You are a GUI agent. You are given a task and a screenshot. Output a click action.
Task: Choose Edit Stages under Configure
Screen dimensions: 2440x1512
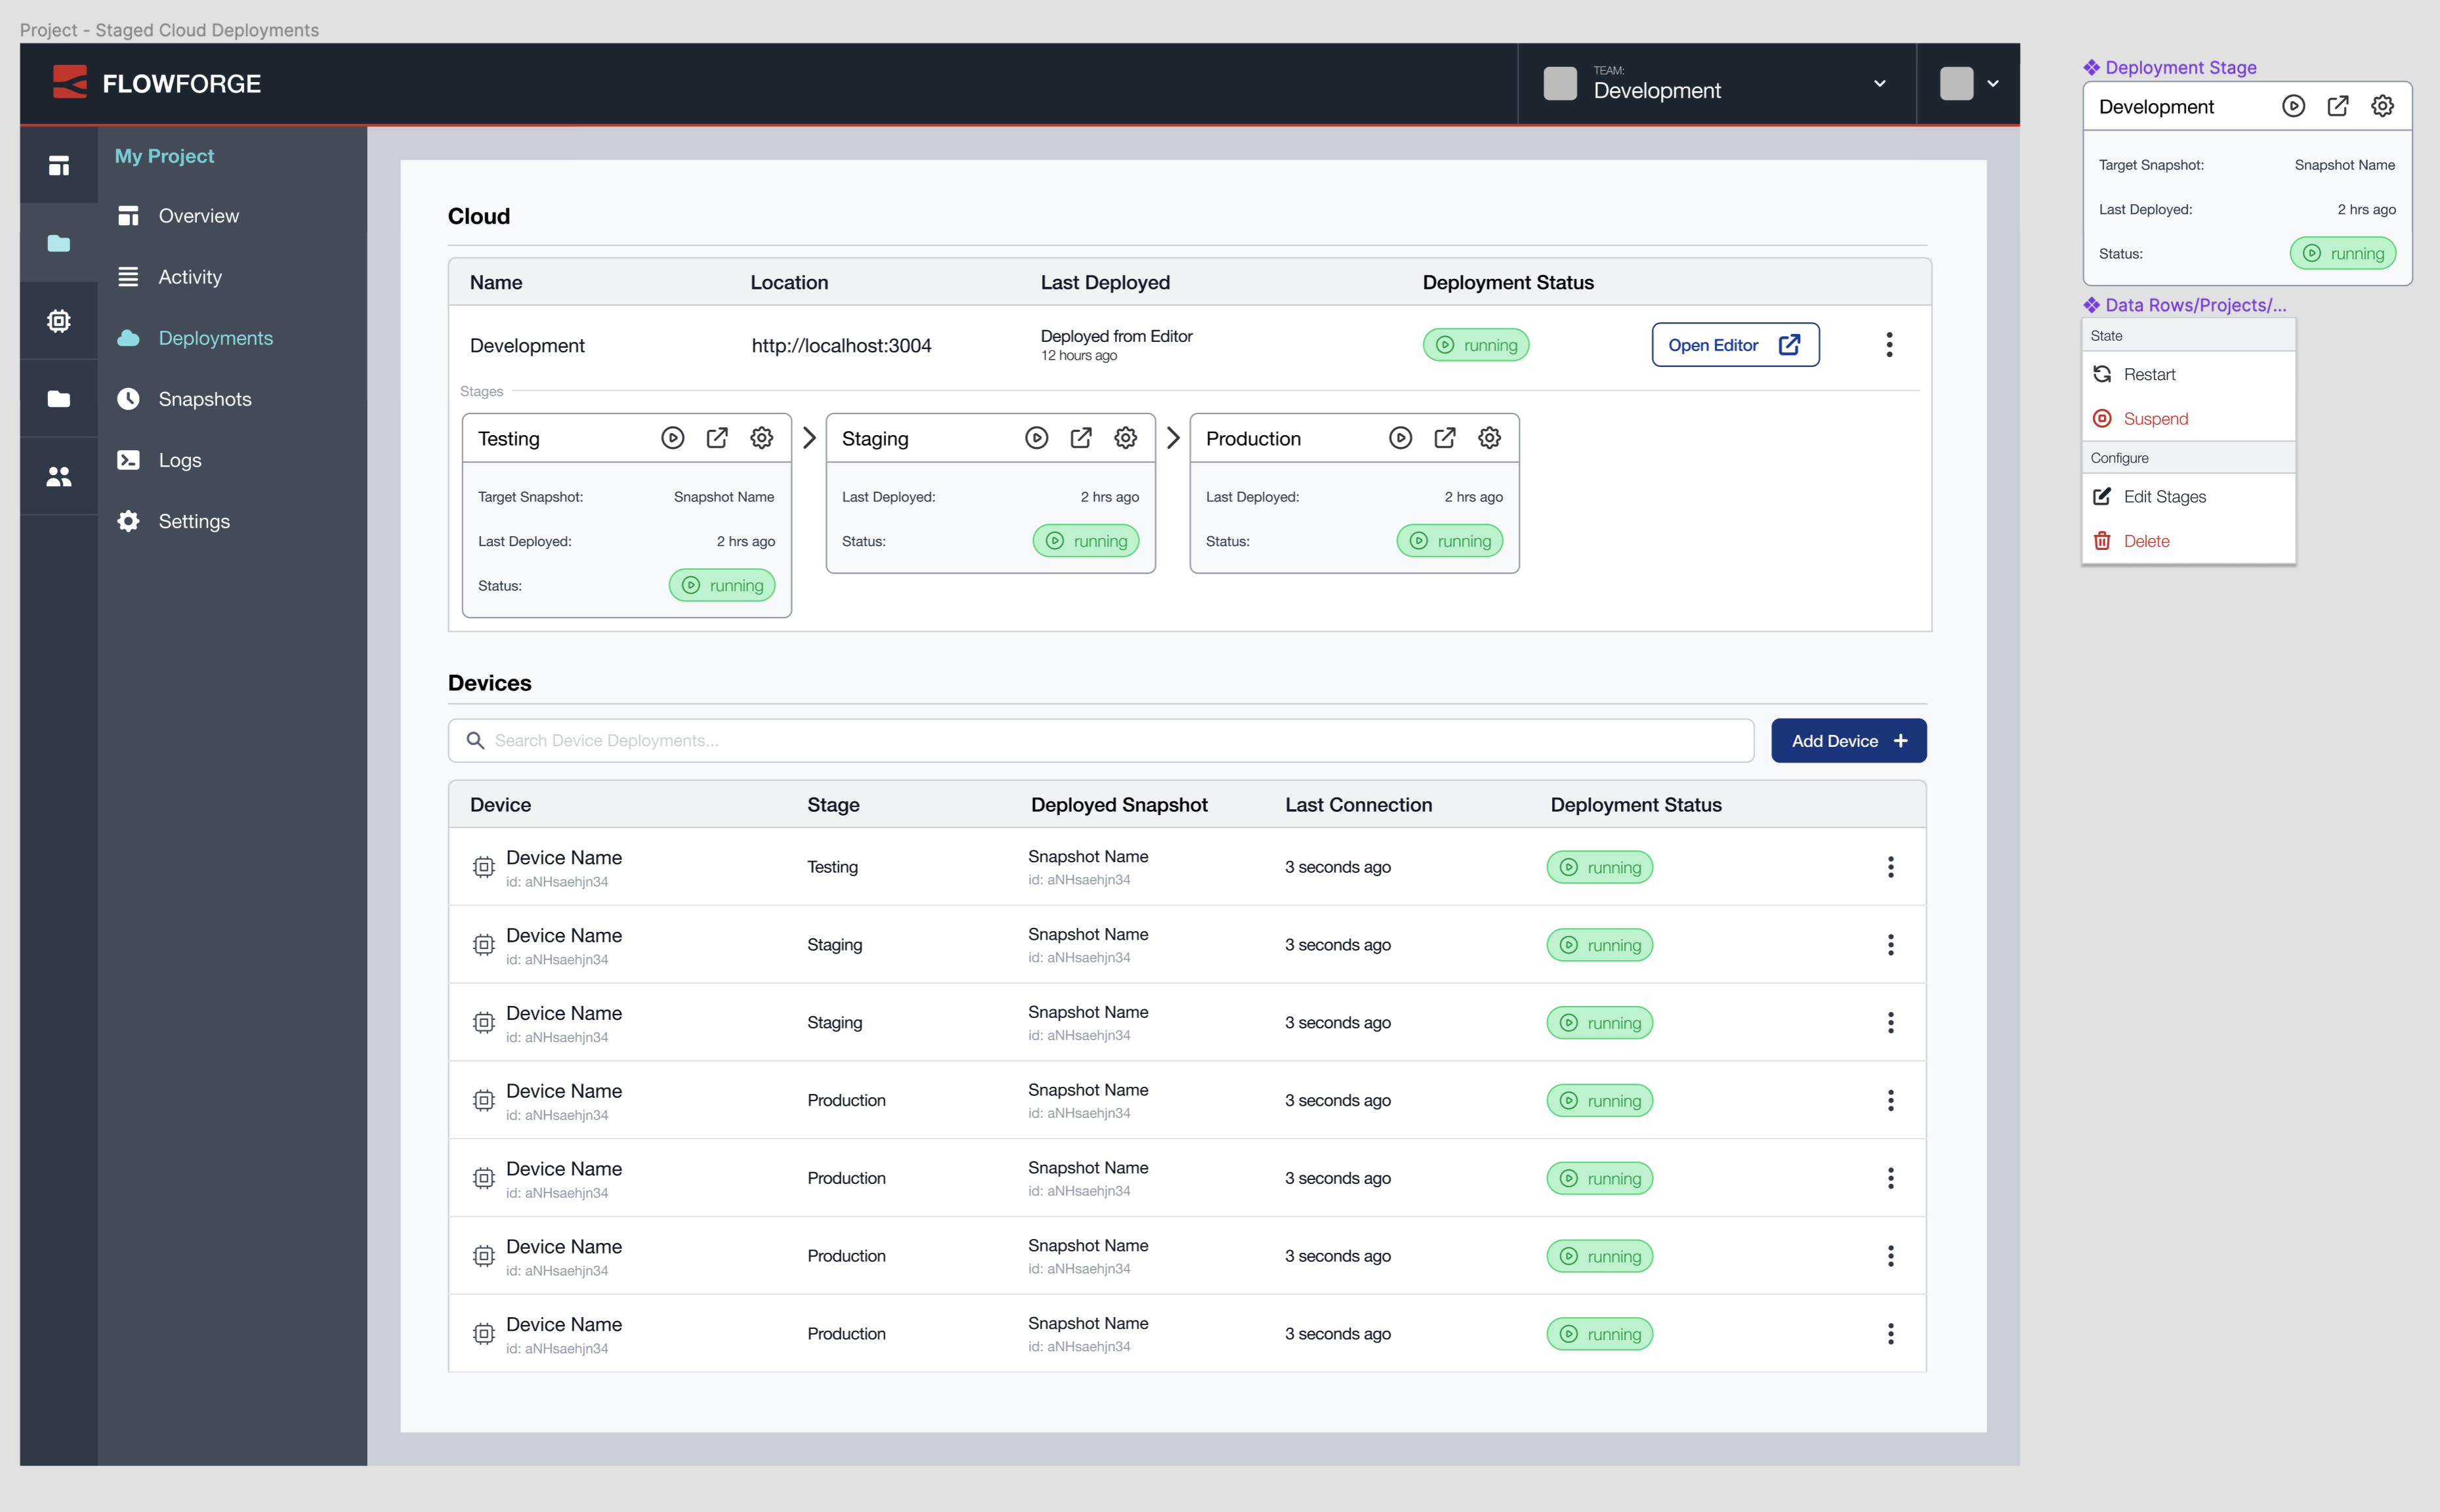coord(2164,495)
